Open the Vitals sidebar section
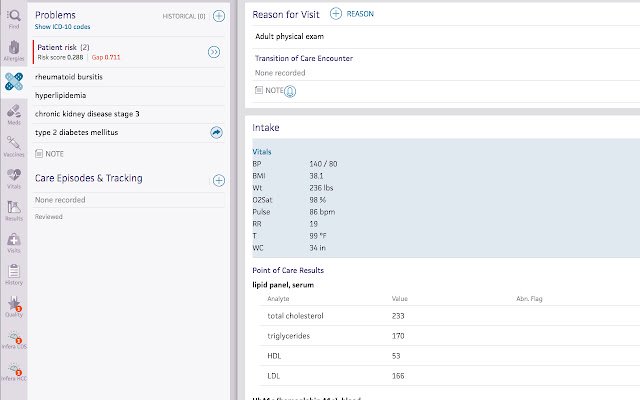Viewport: 640px width, 400px height. click(x=14, y=178)
